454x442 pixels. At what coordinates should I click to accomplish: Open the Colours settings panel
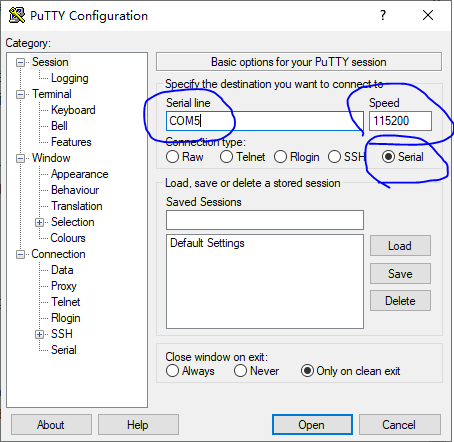[x=68, y=238]
